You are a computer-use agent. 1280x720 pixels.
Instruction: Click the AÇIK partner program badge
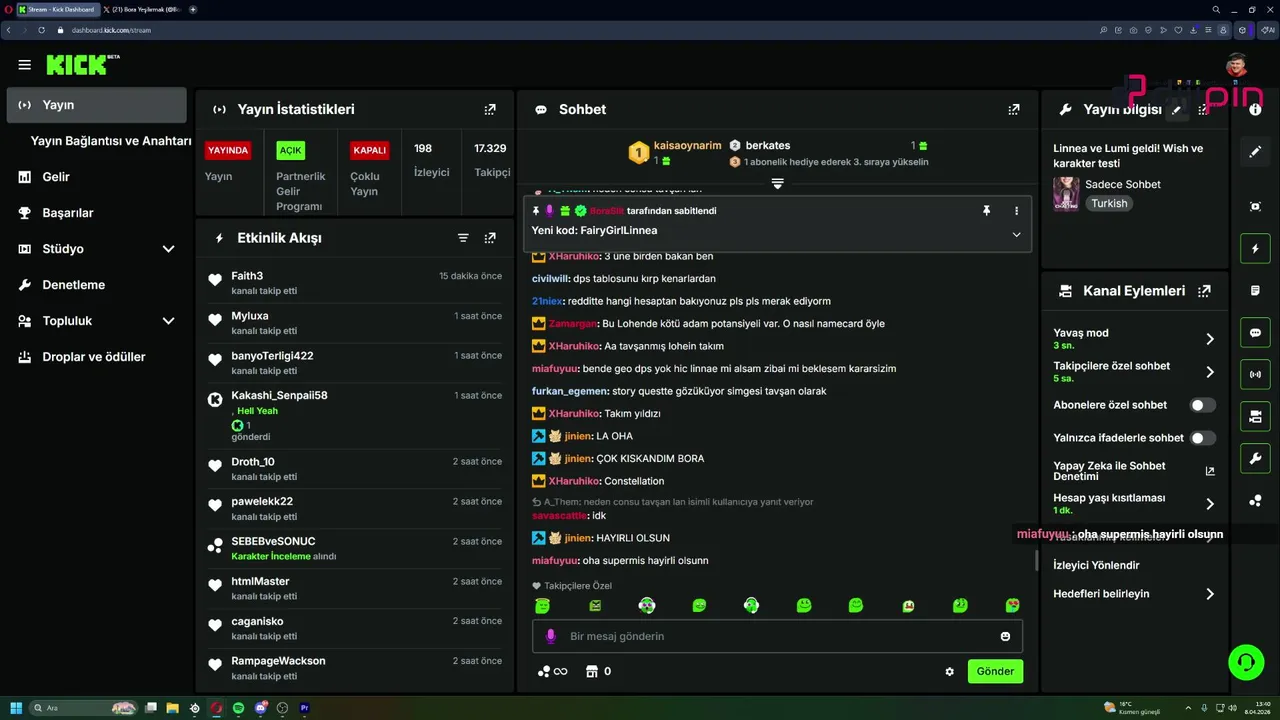[x=291, y=151]
